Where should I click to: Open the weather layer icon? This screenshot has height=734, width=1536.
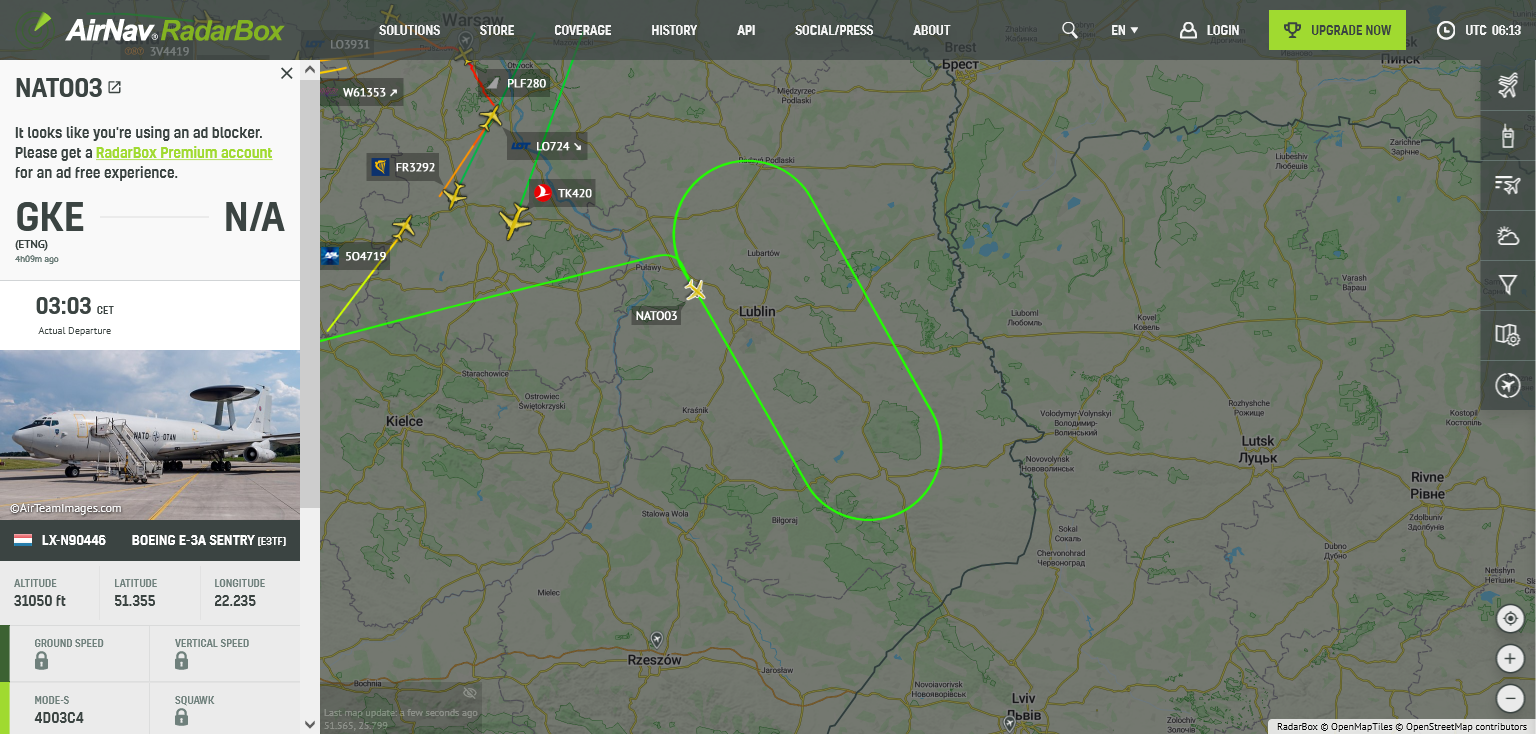[1508, 235]
